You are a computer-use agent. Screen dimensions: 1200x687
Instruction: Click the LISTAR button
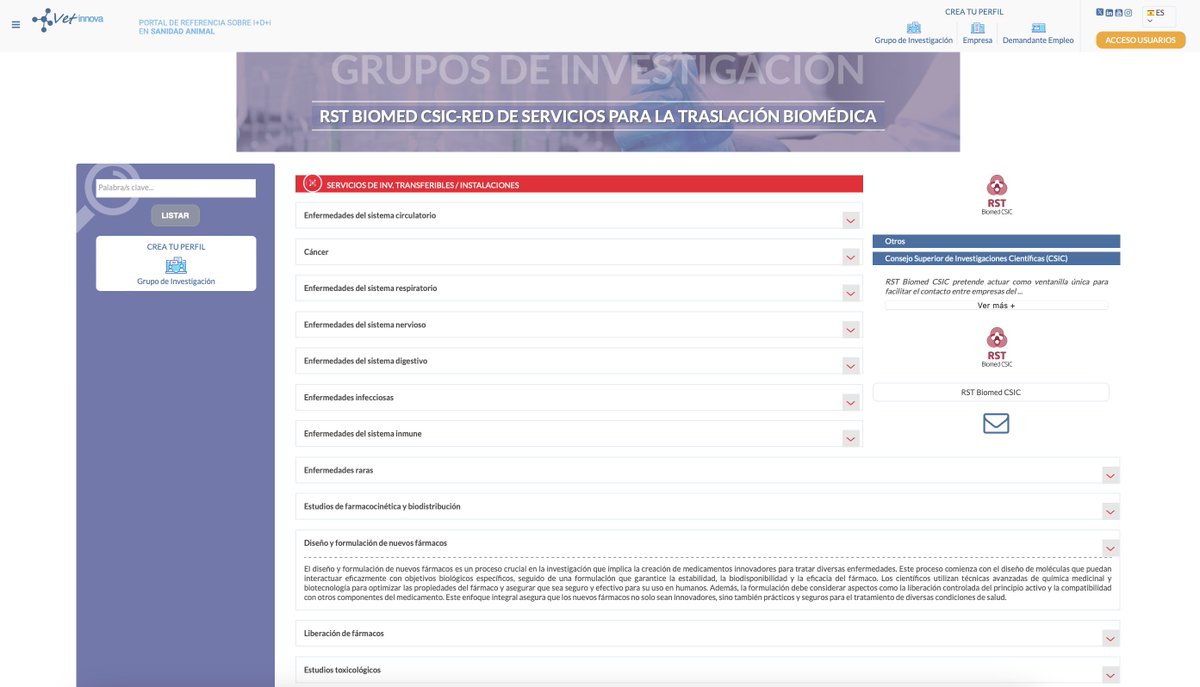[176, 215]
